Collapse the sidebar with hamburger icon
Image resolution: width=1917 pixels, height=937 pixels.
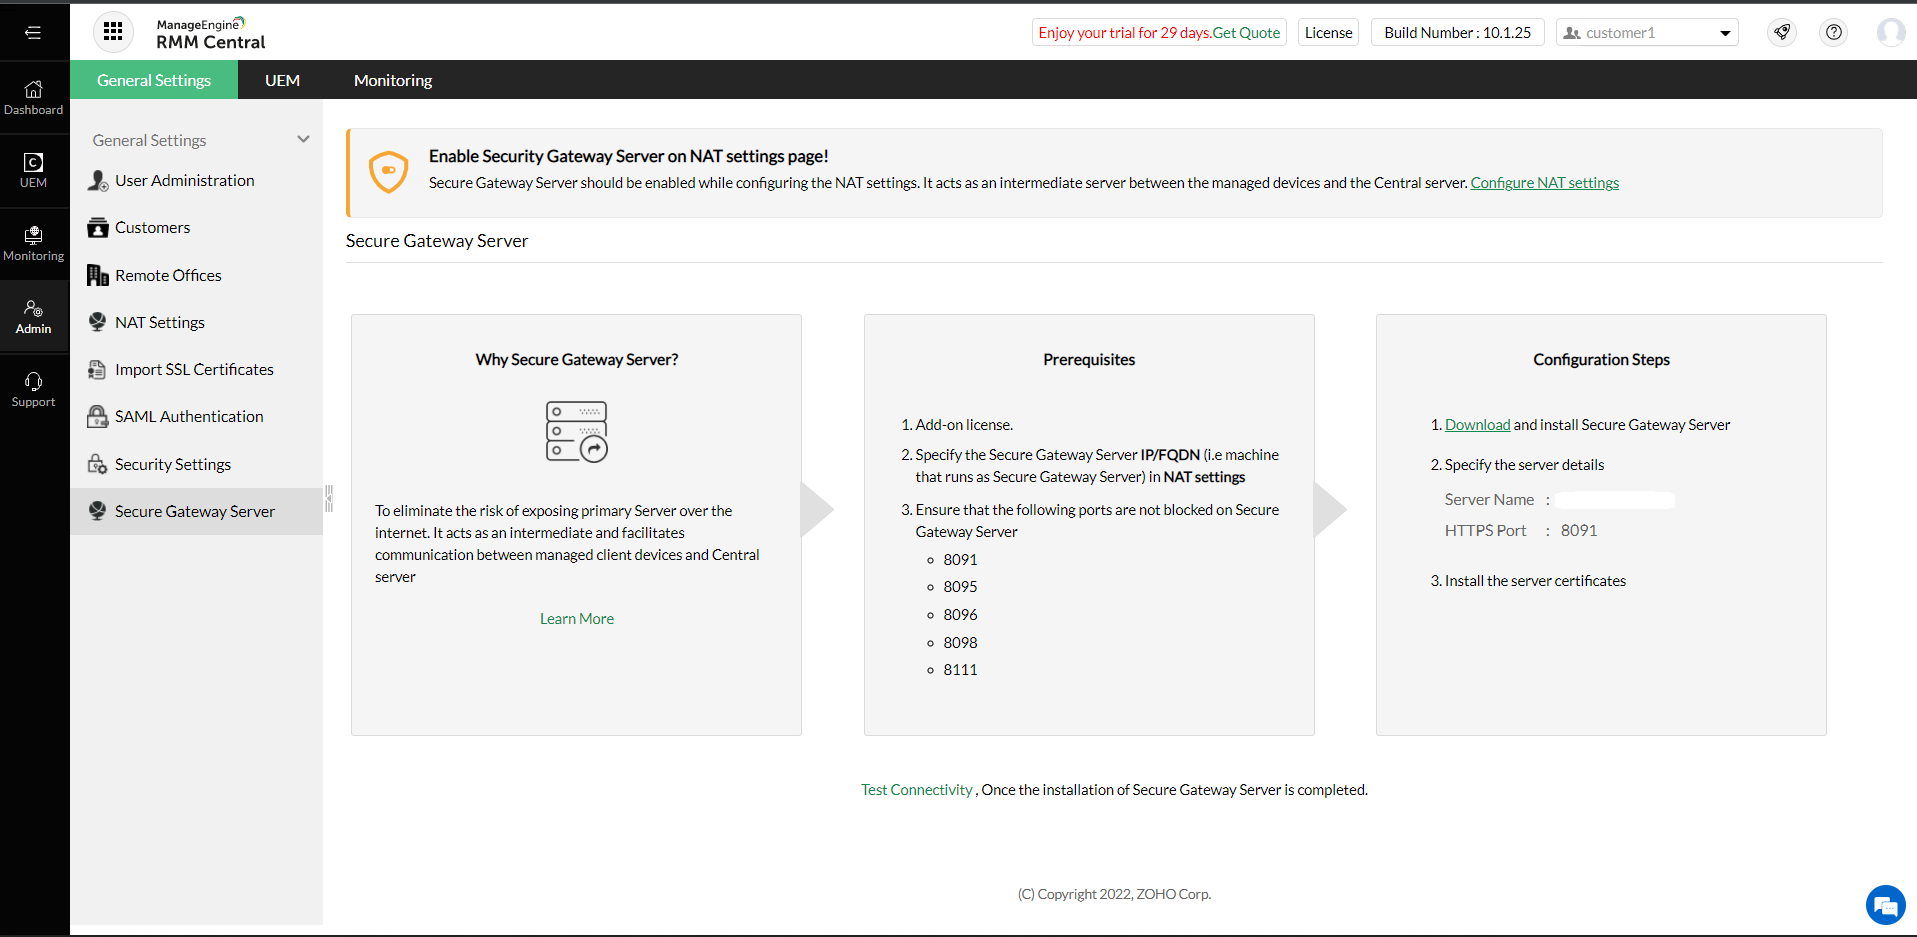pyautogui.click(x=33, y=32)
